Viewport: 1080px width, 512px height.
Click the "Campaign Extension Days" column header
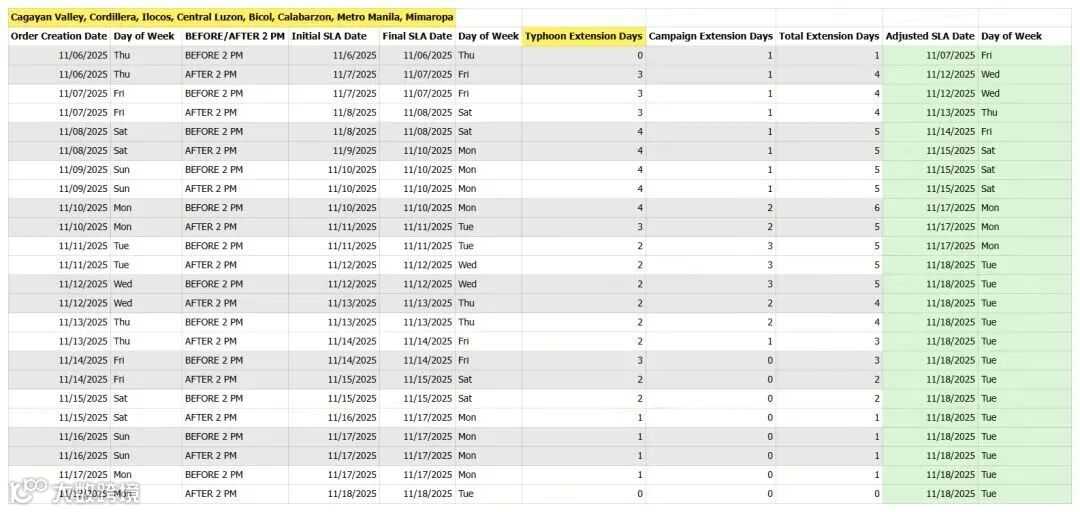pyautogui.click(x=710, y=36)
